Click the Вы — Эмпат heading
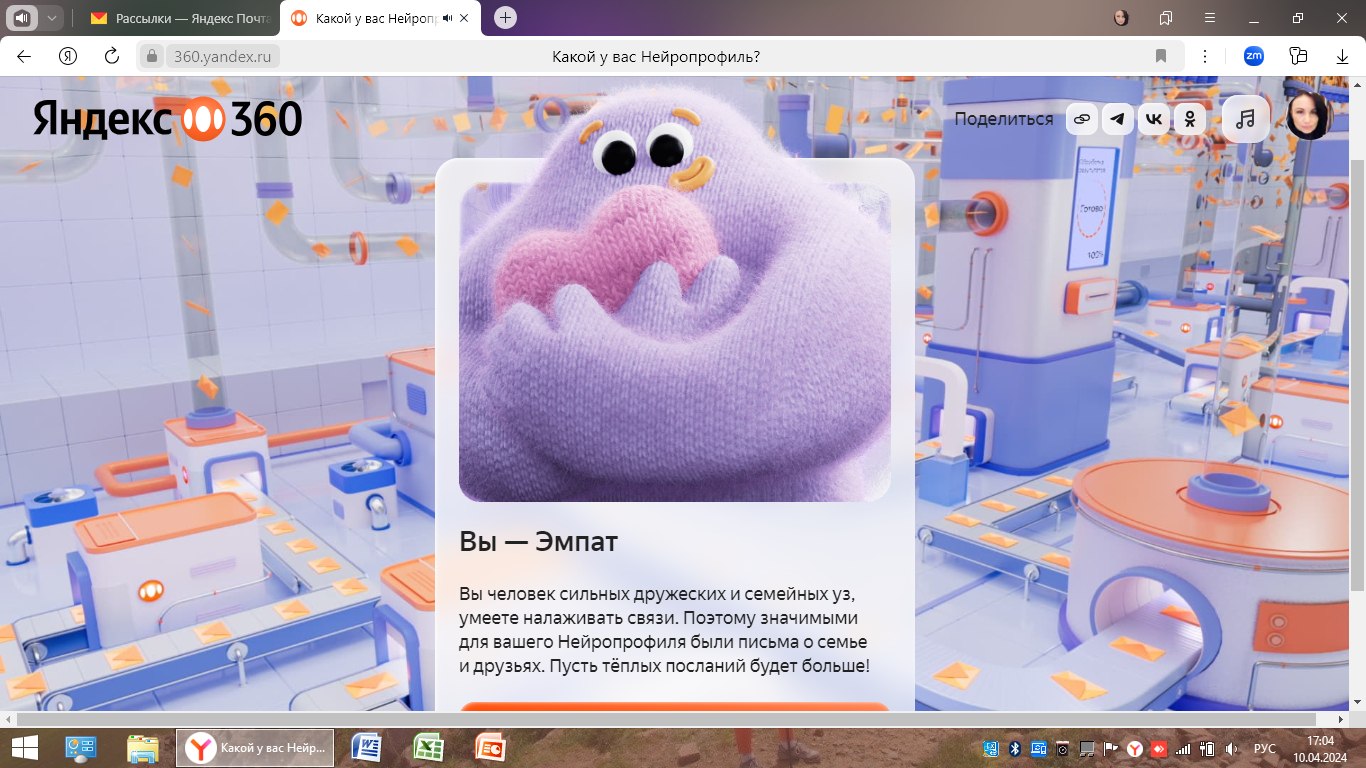This screenshot has width=1366, height=768. click(539, 542)
